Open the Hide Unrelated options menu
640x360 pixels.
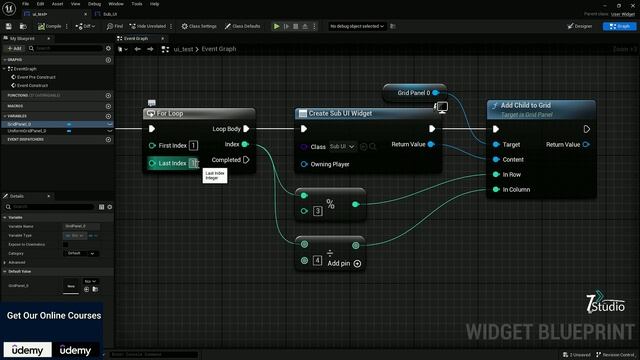pos(171,26)
